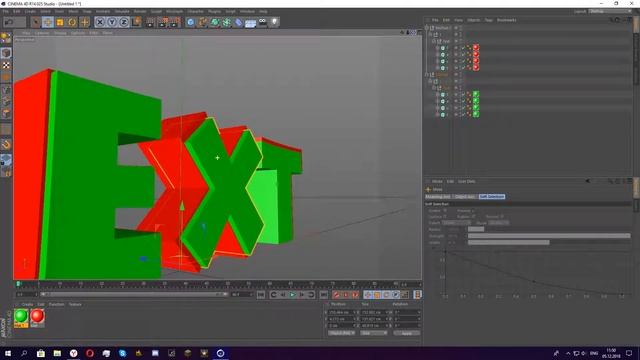Image resolution: width=640 pixels, height=360 pixels.
Task: Switch to Points mode in sidebar
Action: click(6, 90)
